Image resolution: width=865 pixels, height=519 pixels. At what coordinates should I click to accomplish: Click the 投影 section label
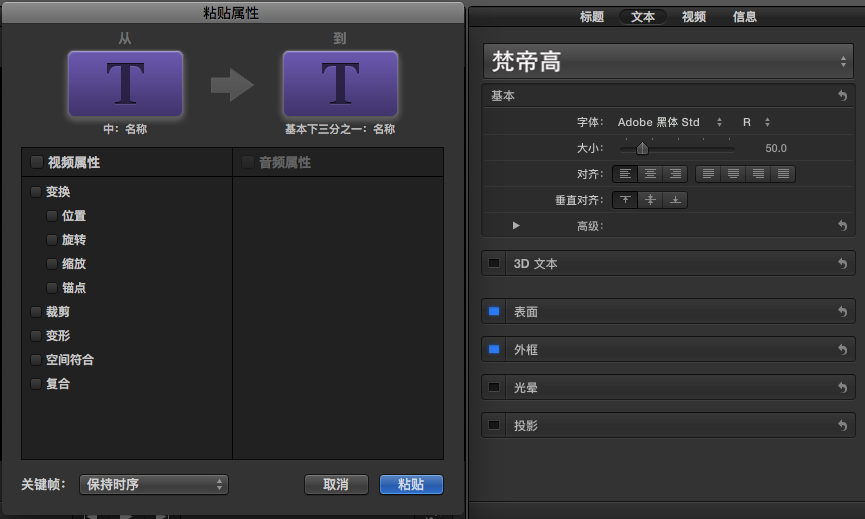(526, 425)
